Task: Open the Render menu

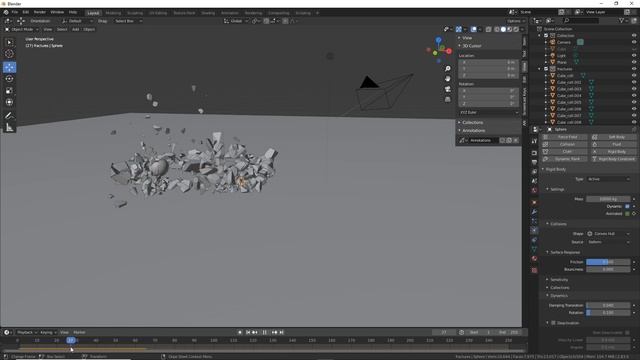Action: pyautogui.click(x=40, y=12)
